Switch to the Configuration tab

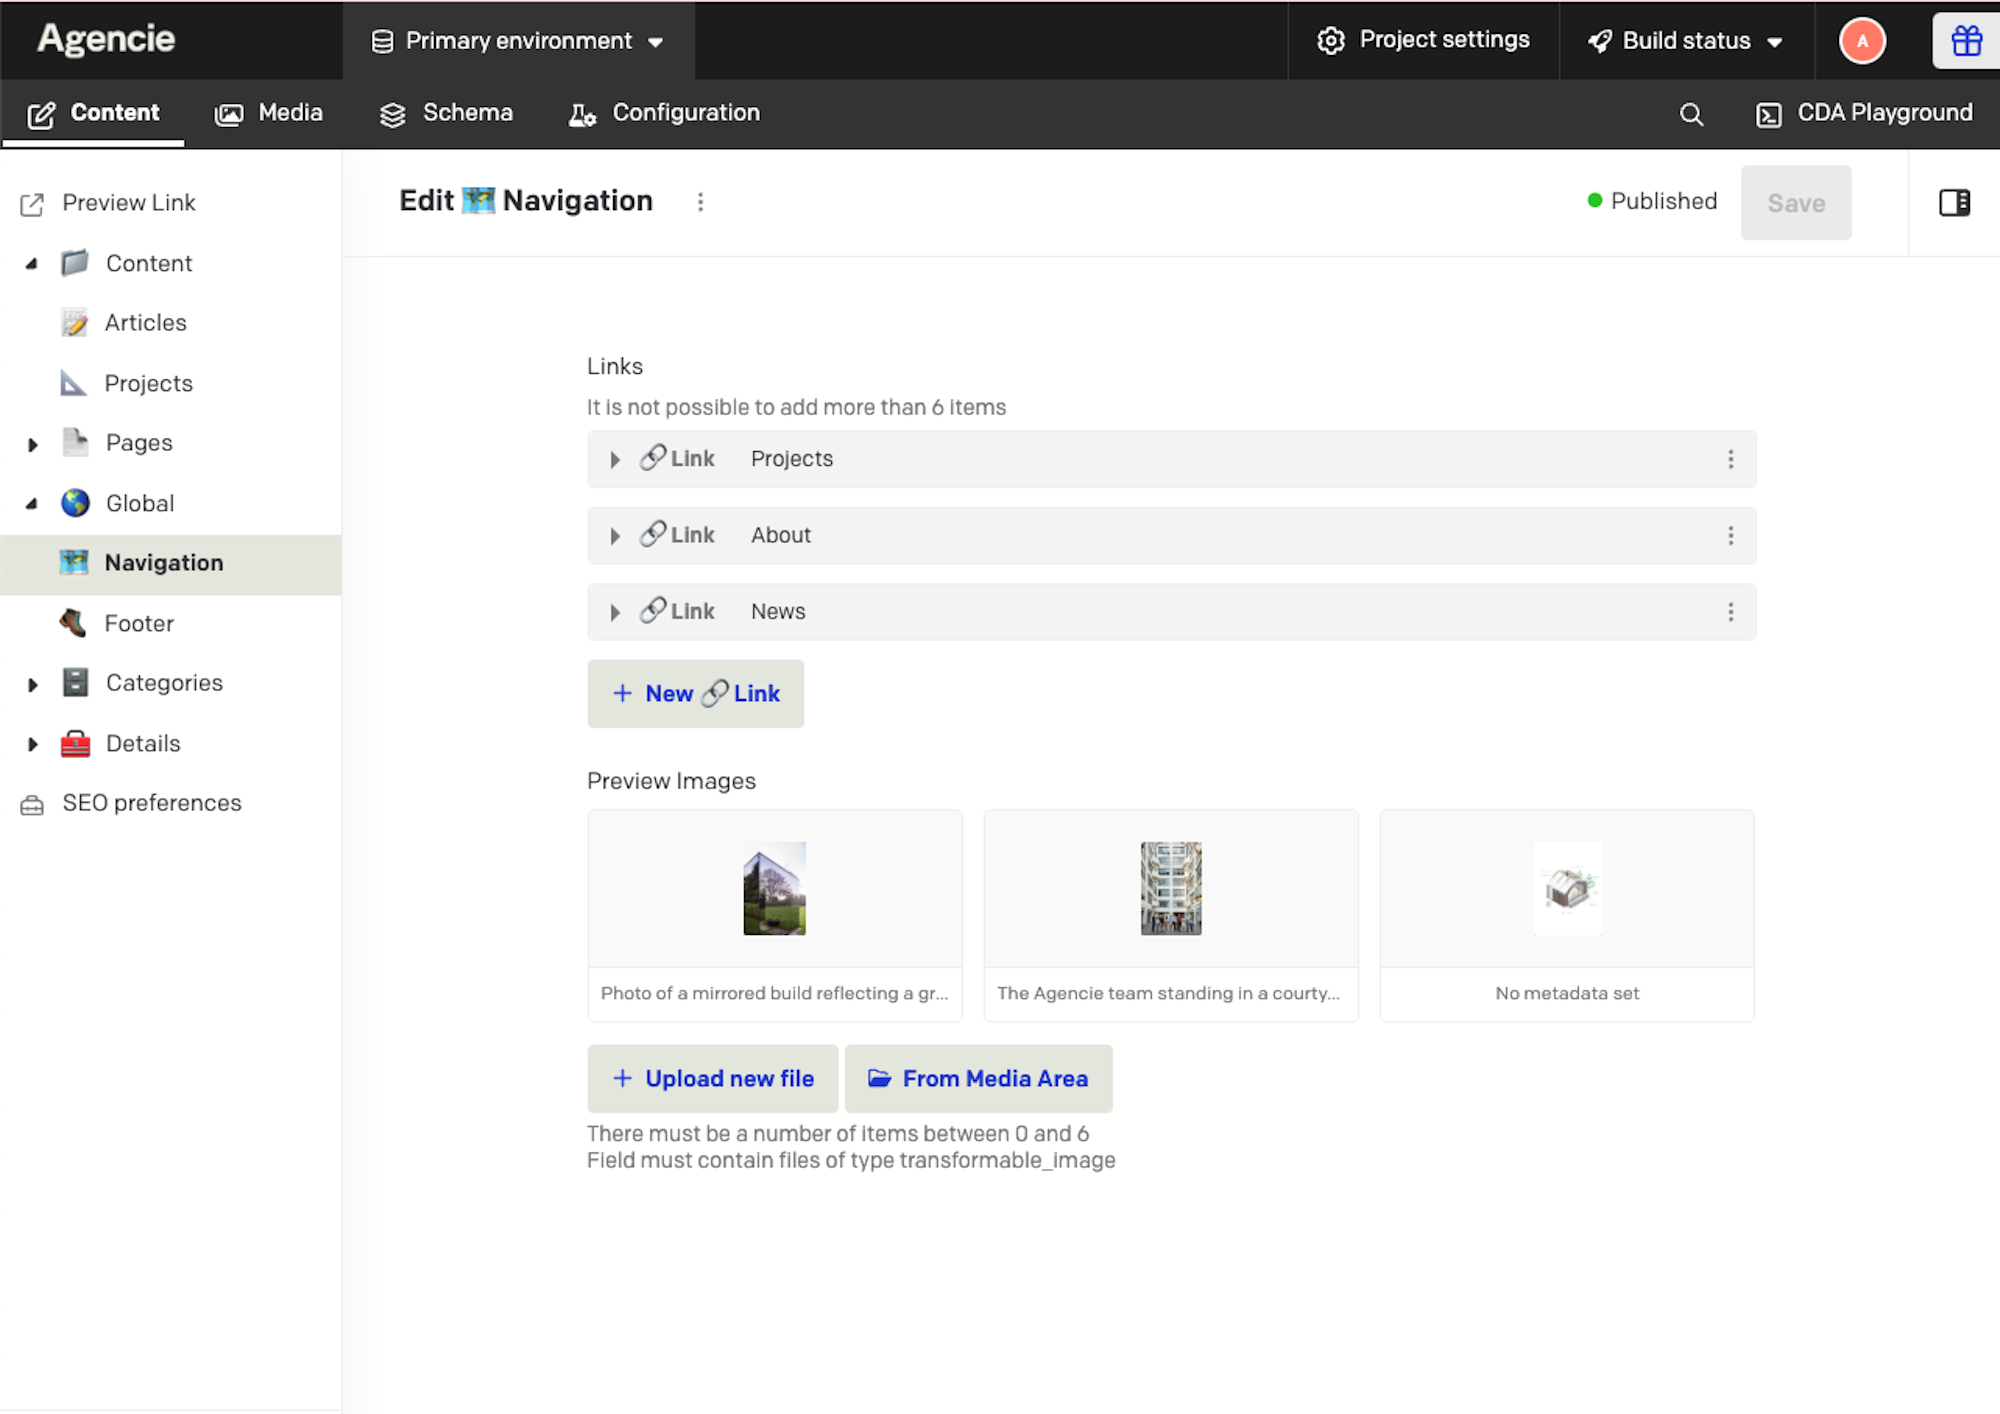(665, 113)
